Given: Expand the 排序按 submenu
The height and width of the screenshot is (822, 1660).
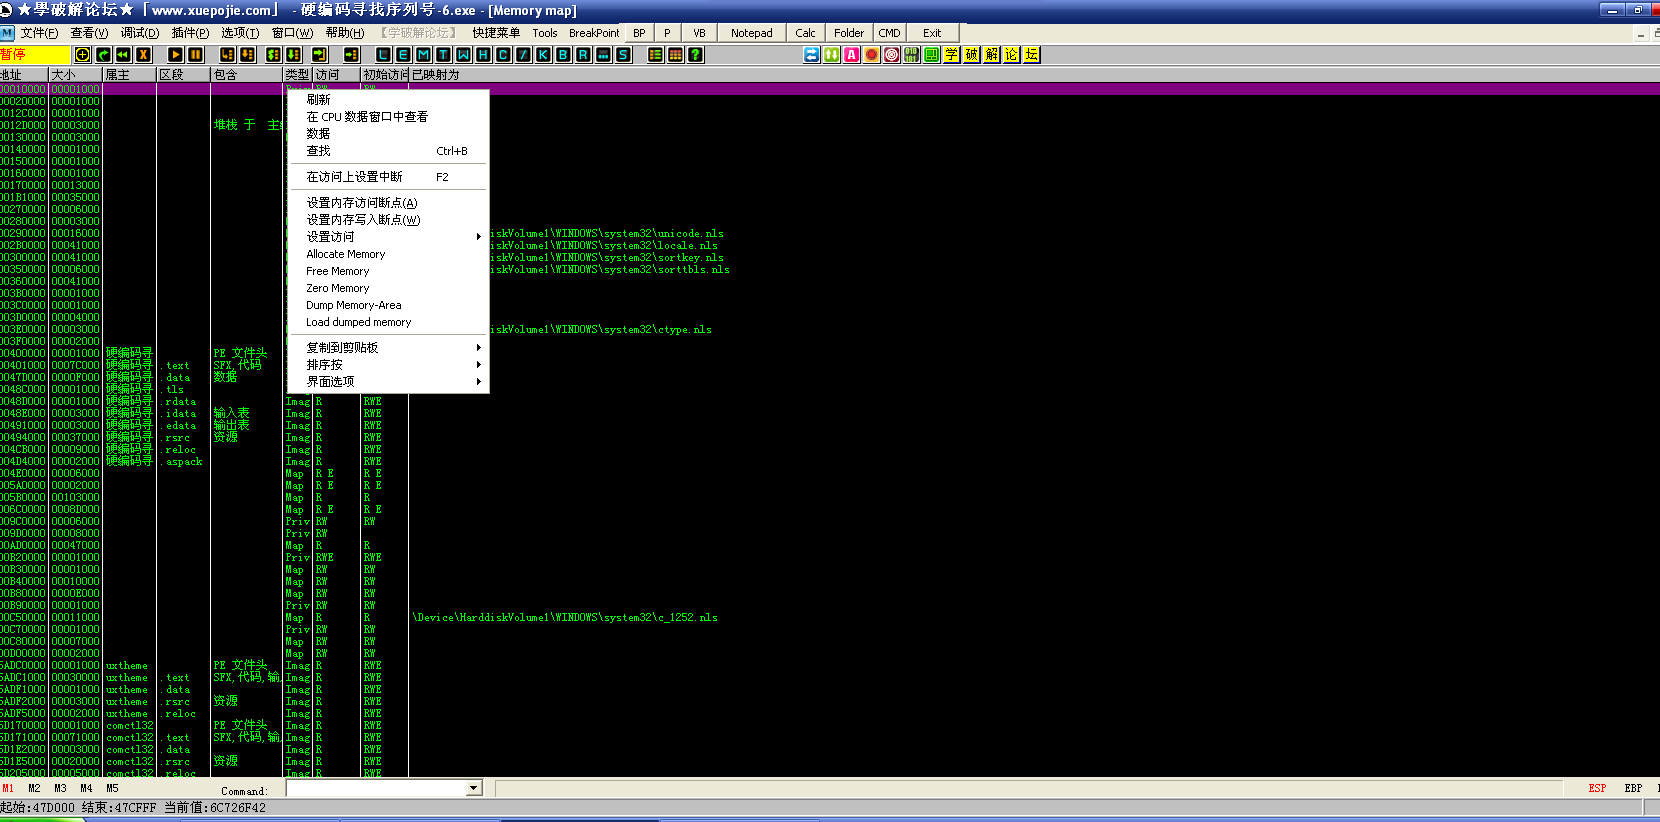Looking at the screenshot, I should [388, 365].
